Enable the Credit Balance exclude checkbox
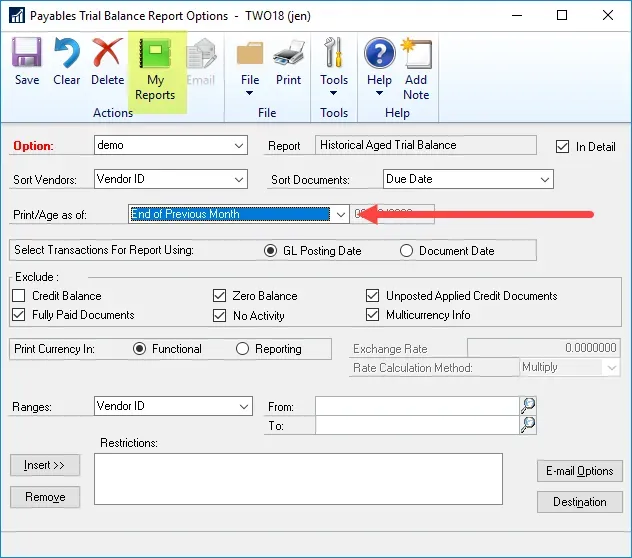The image size is (632, 558). point(19,296)
